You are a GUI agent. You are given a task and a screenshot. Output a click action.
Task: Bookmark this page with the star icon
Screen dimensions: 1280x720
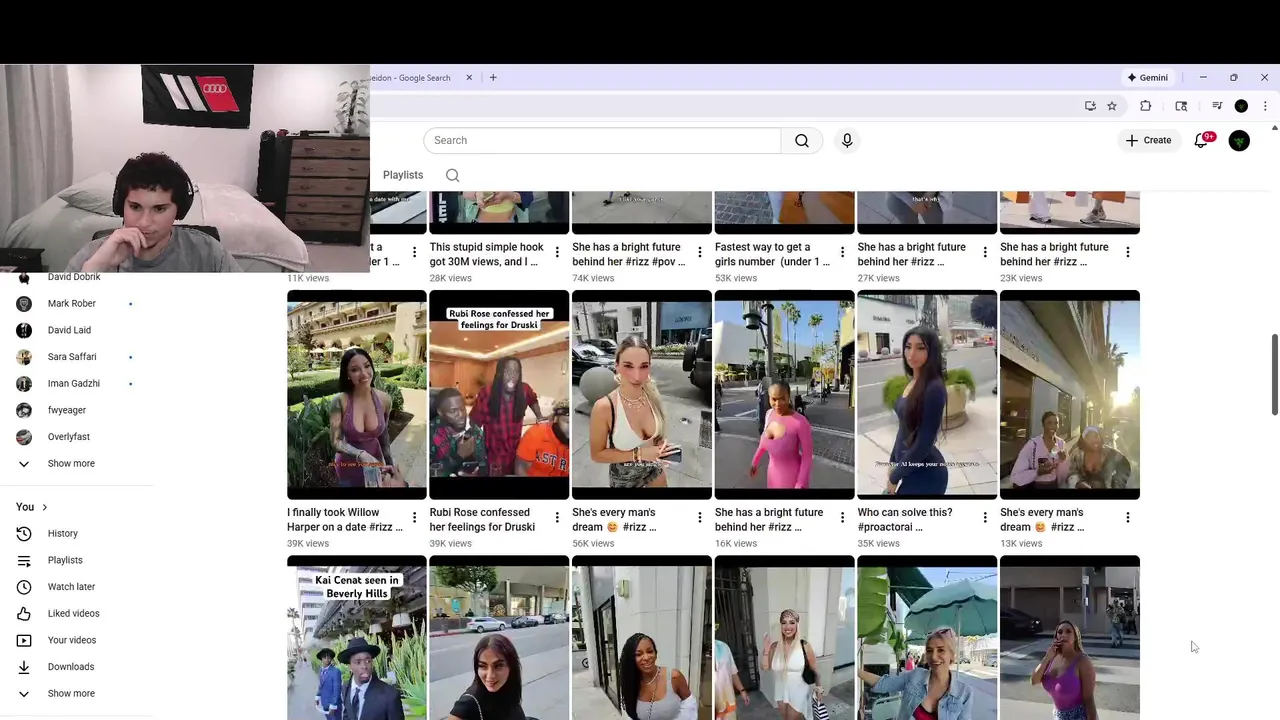pos(1112,106)
